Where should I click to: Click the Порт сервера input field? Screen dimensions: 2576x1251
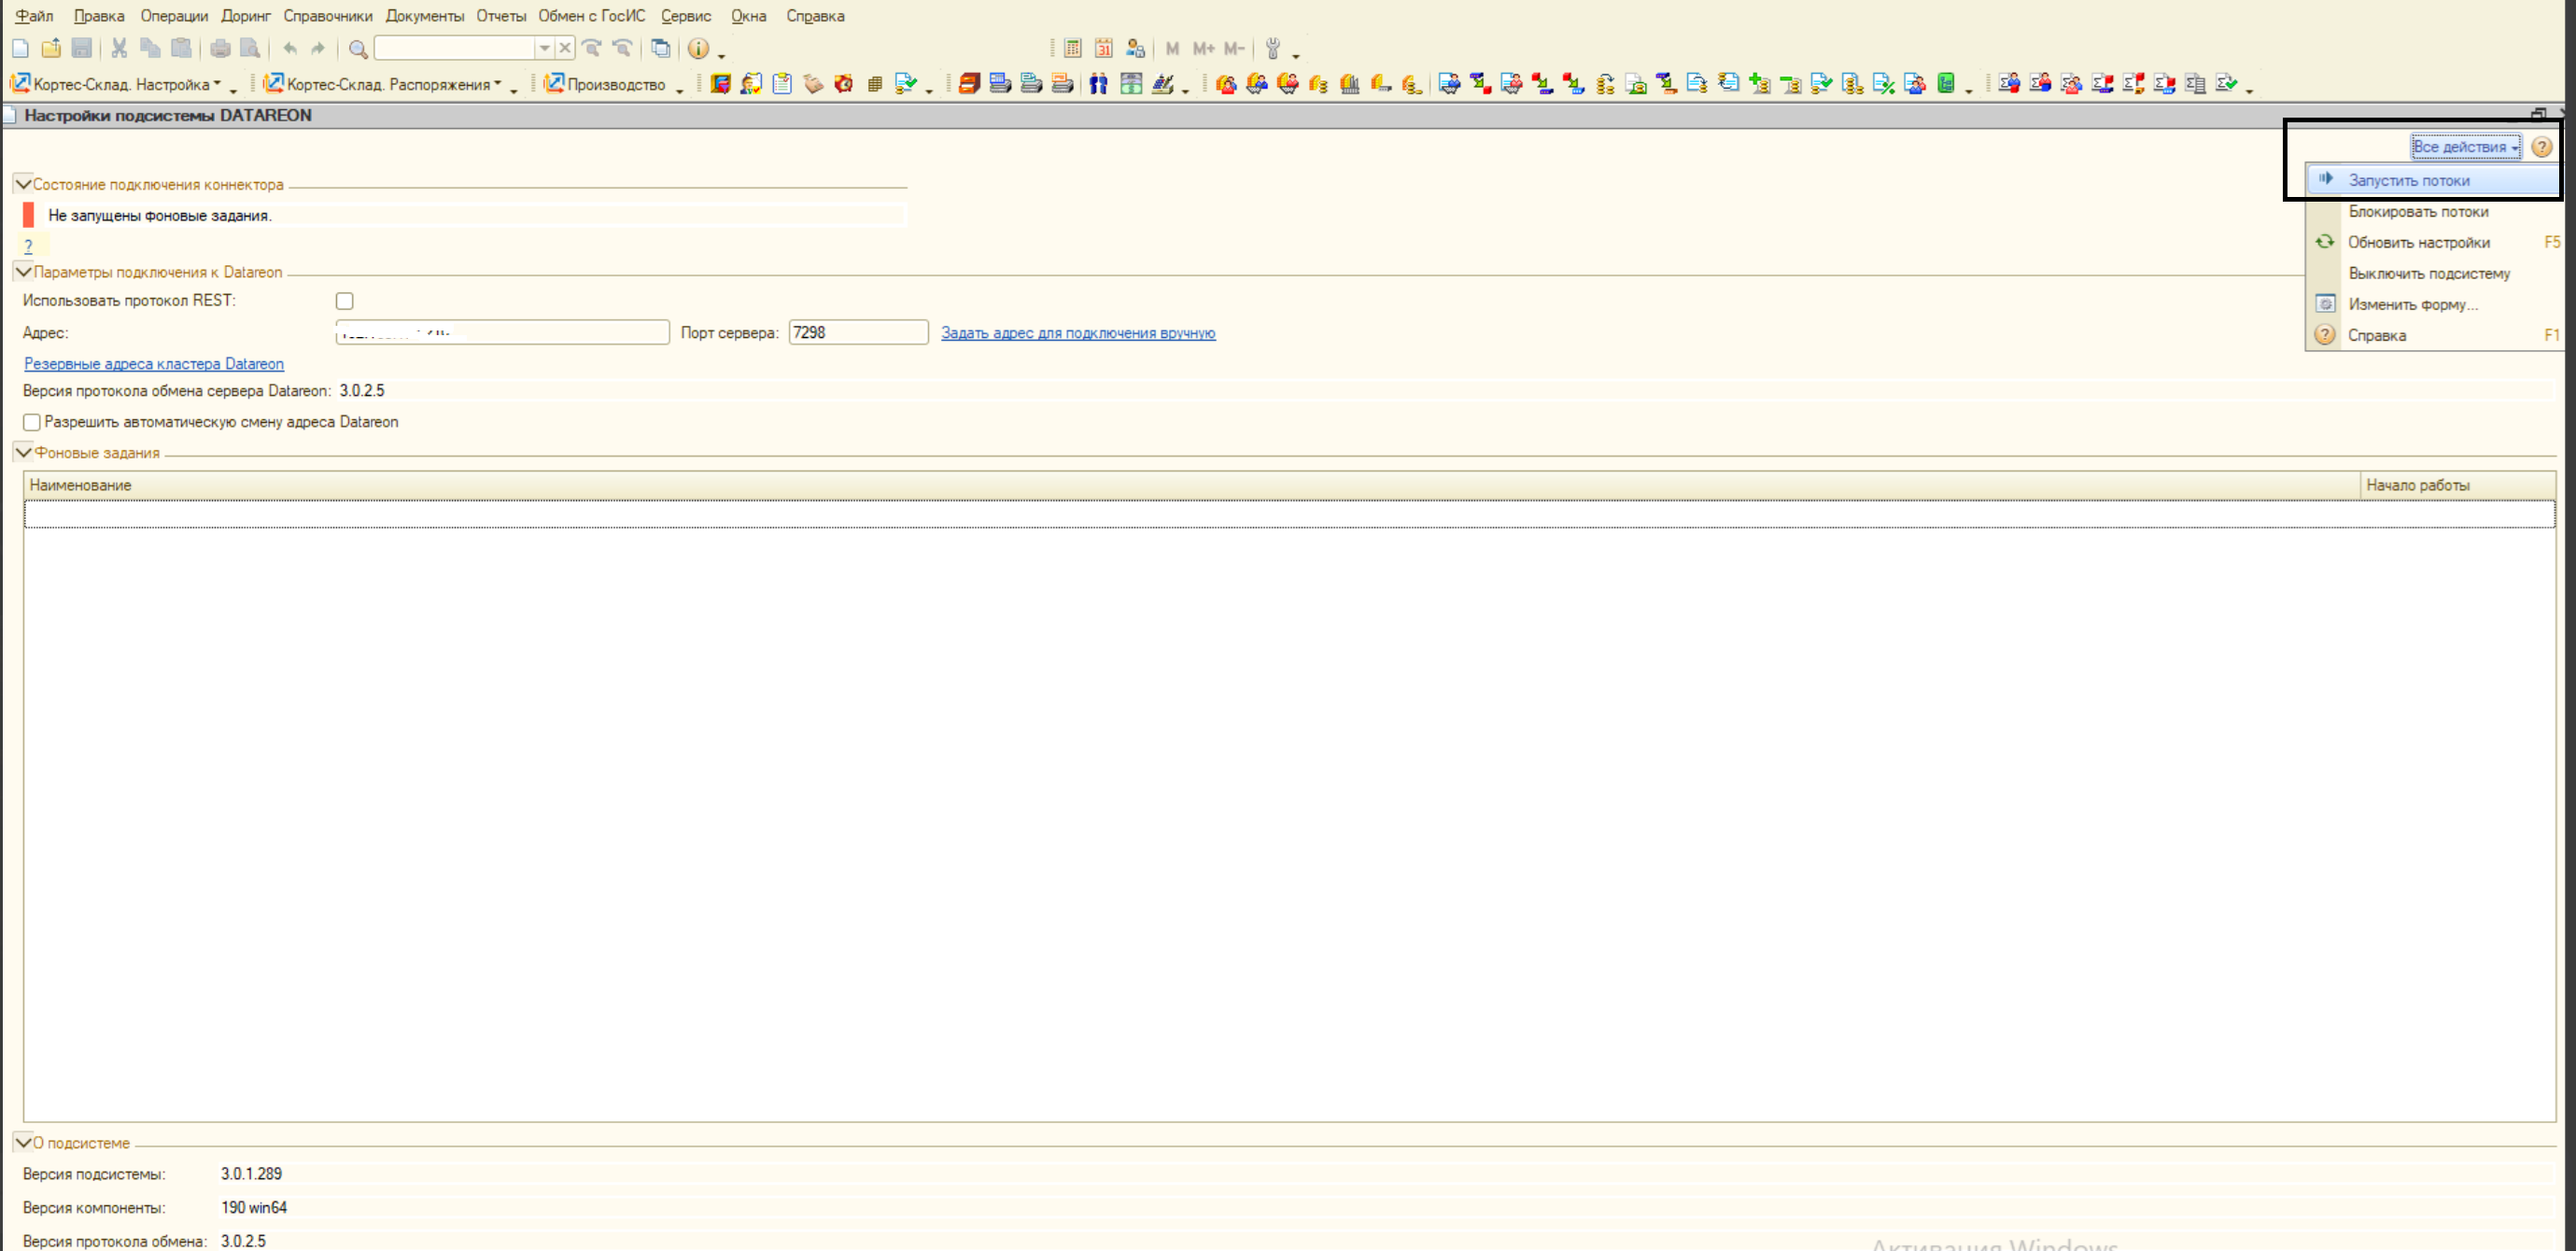coord(857,333)
